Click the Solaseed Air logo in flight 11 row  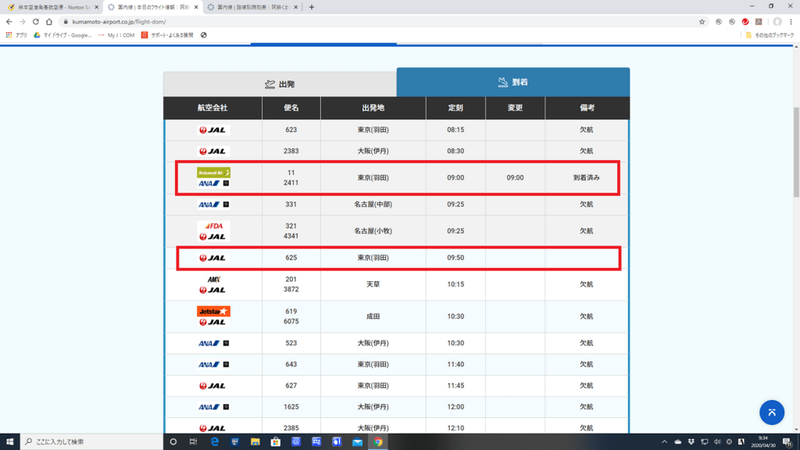pyautogui.click(x=213, y=172)
